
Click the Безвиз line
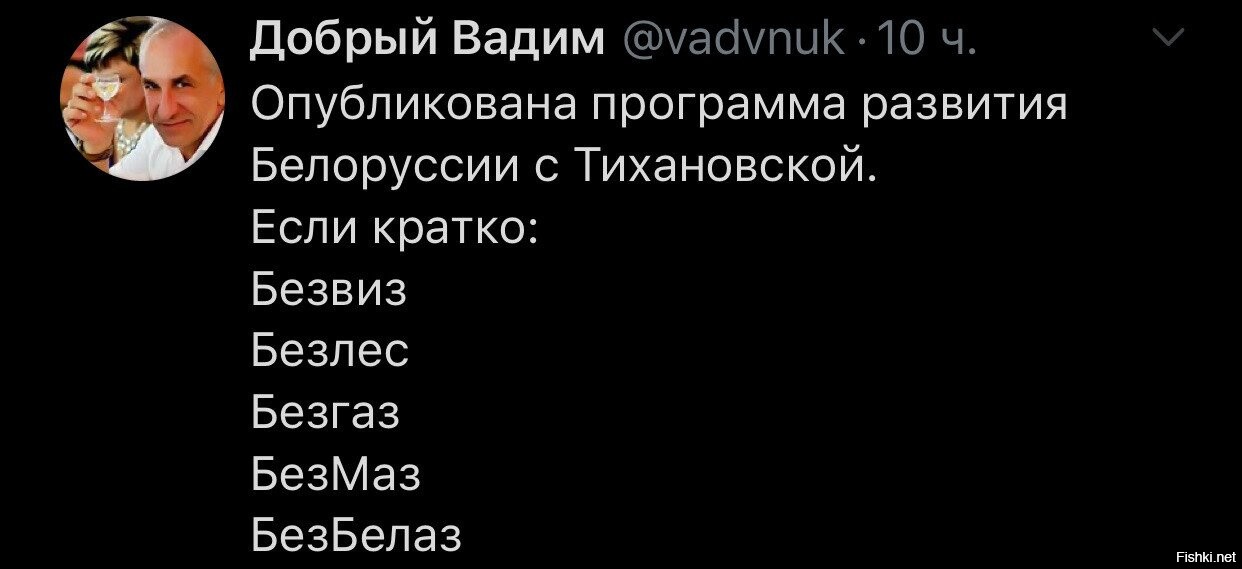pos(329,289)
